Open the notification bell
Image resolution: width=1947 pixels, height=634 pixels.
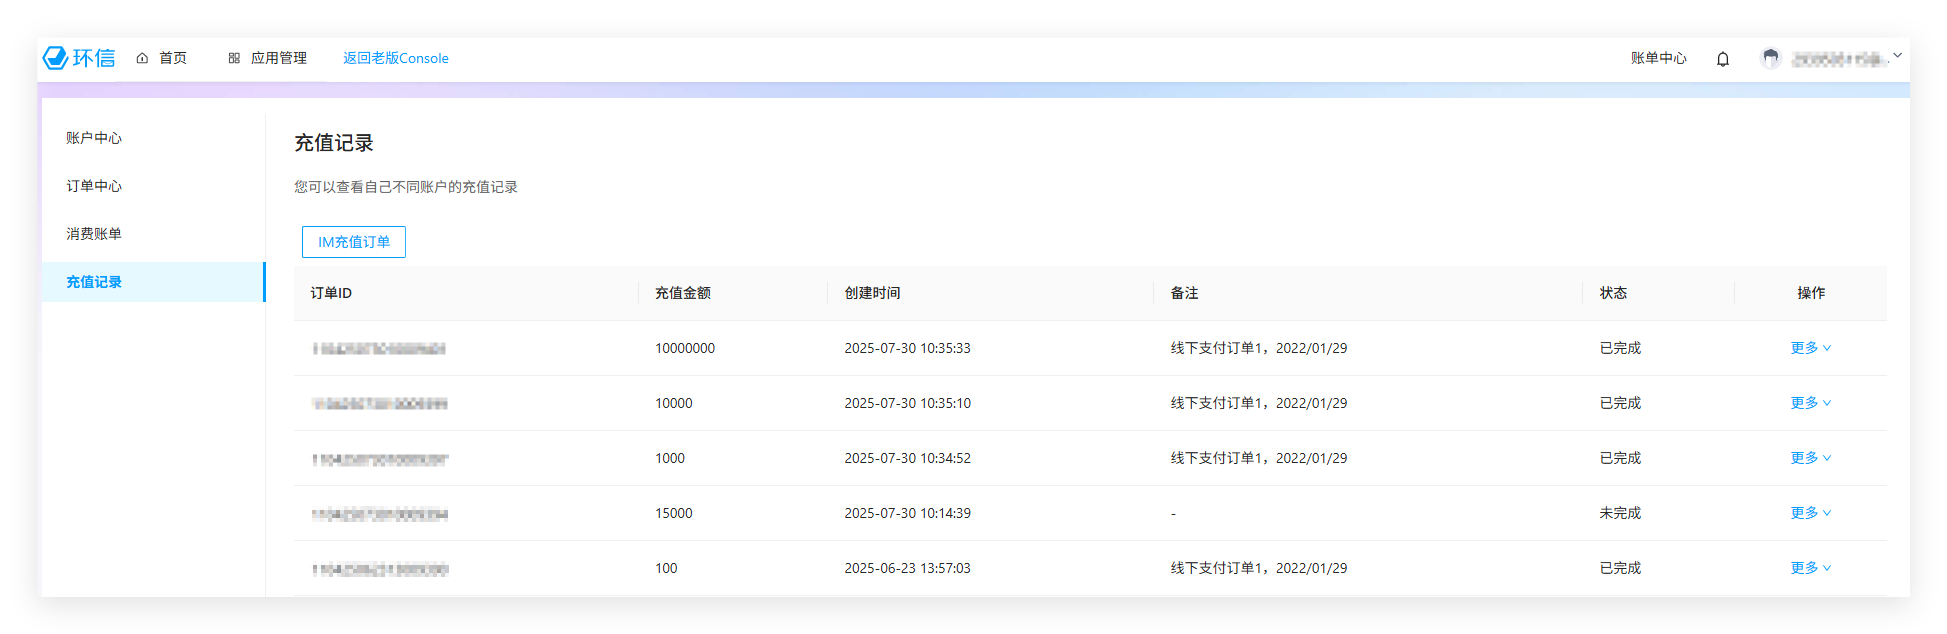(x=1722, y=59)
